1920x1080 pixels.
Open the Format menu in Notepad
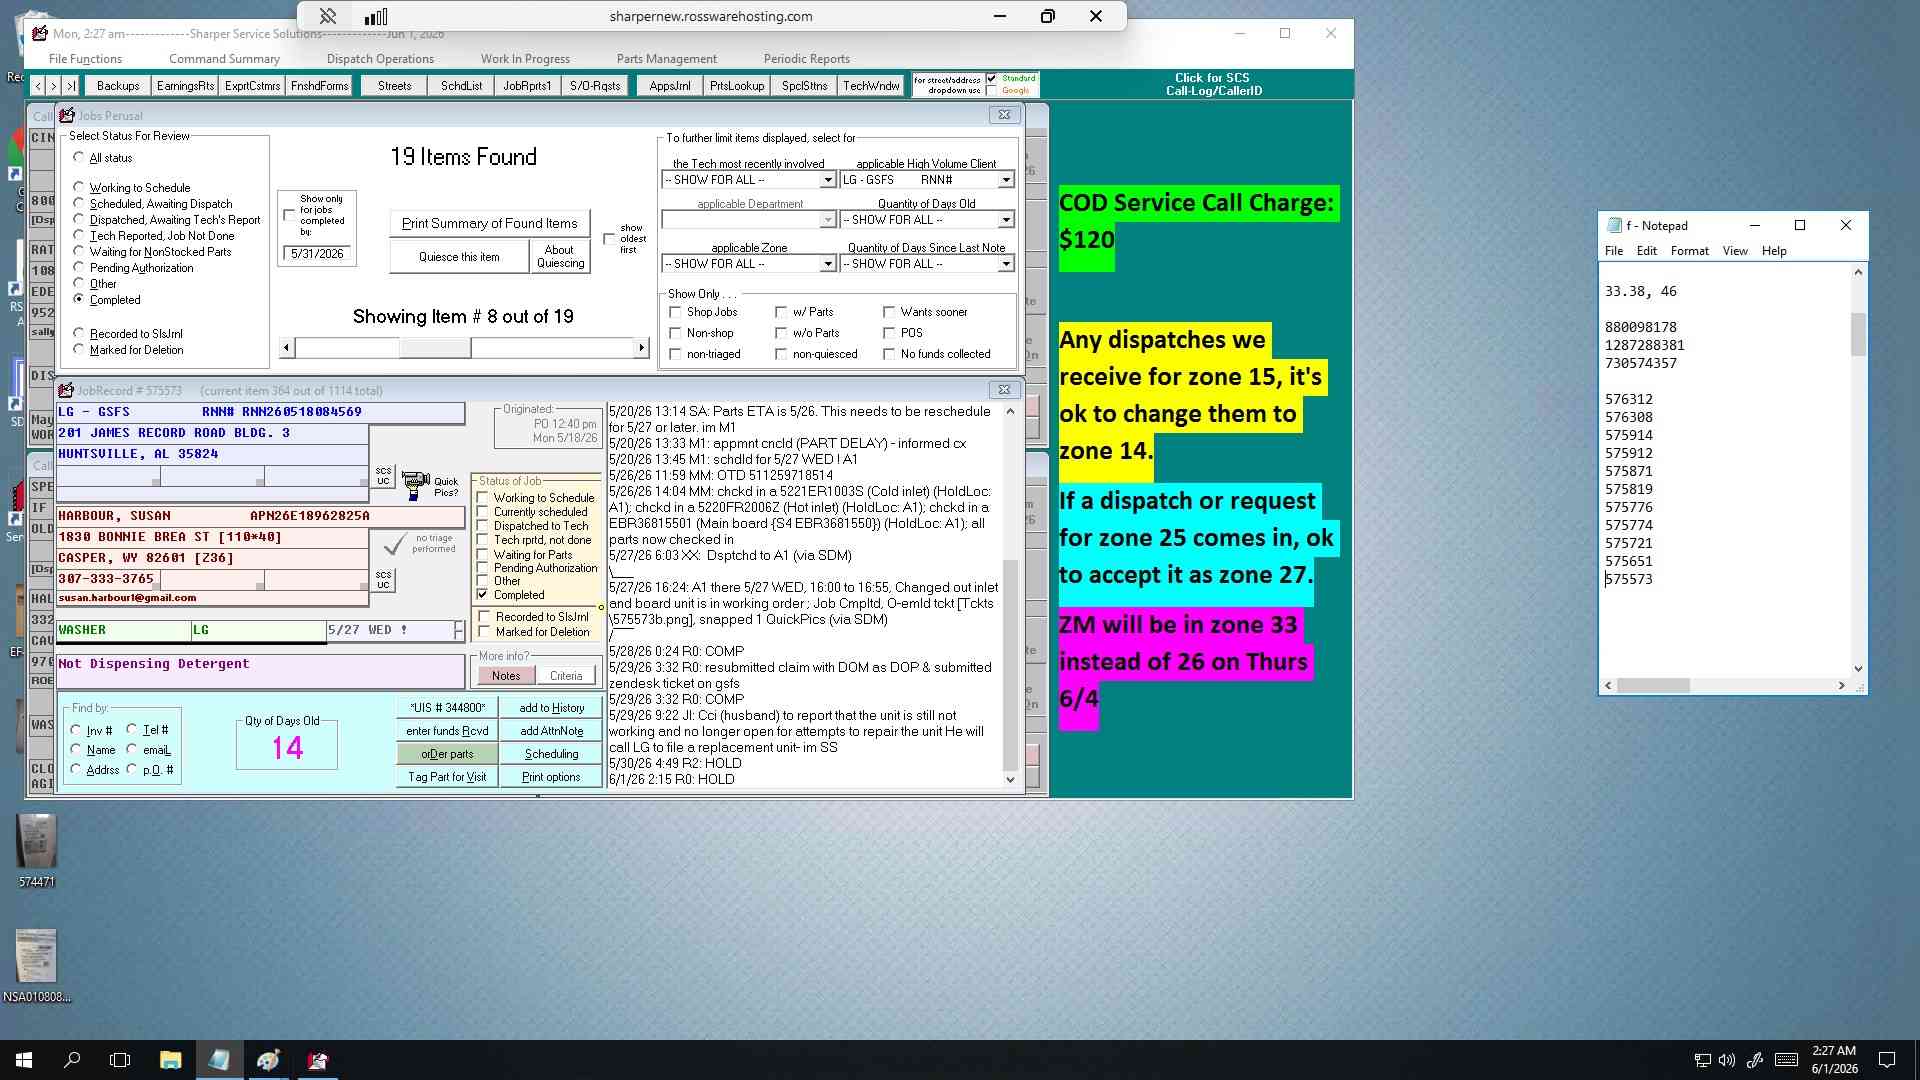click(1689, 251)
